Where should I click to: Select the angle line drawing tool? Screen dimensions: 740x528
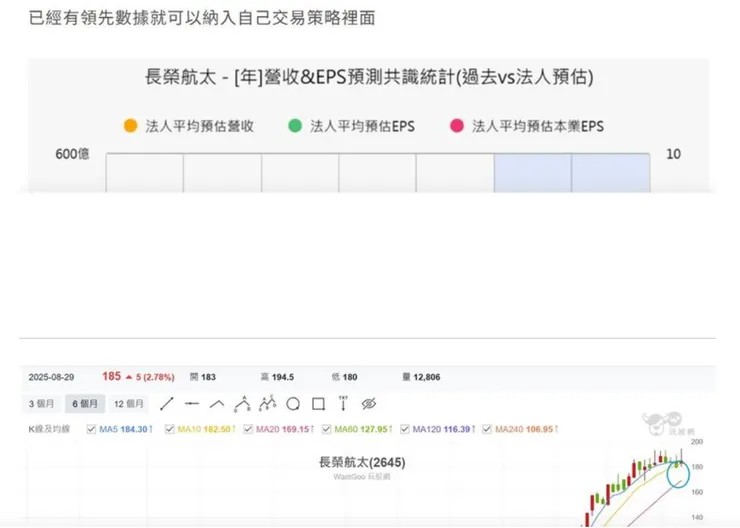click(x=217, y=404)
